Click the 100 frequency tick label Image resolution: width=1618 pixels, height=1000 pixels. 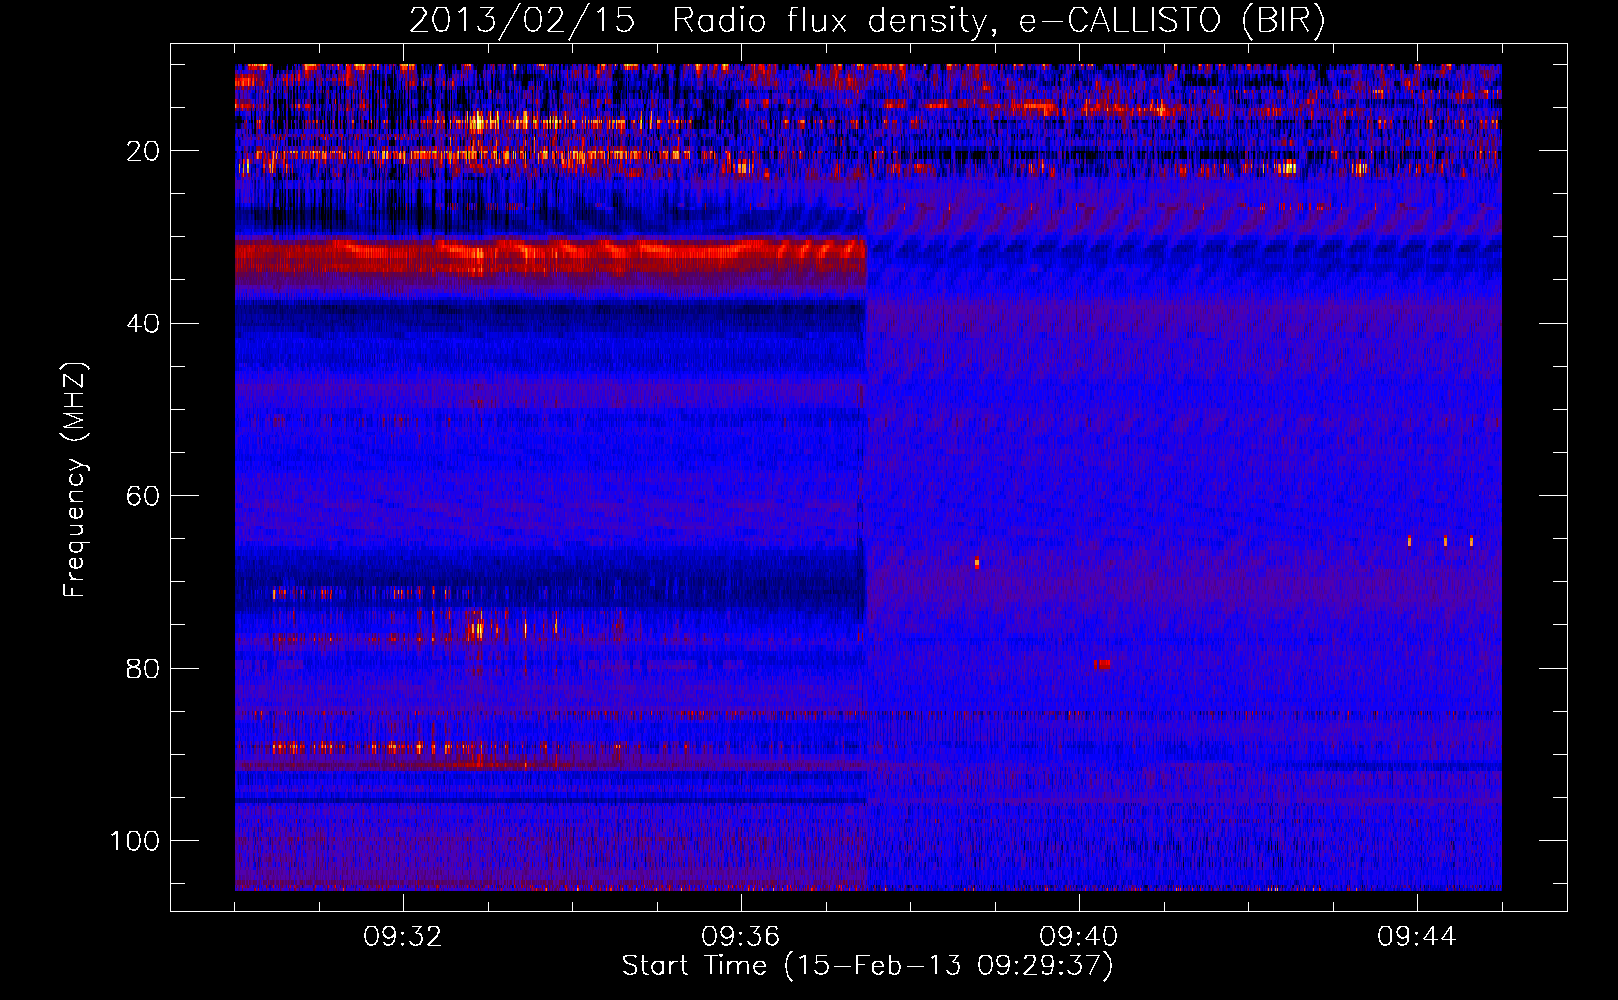tap(135, 840)
